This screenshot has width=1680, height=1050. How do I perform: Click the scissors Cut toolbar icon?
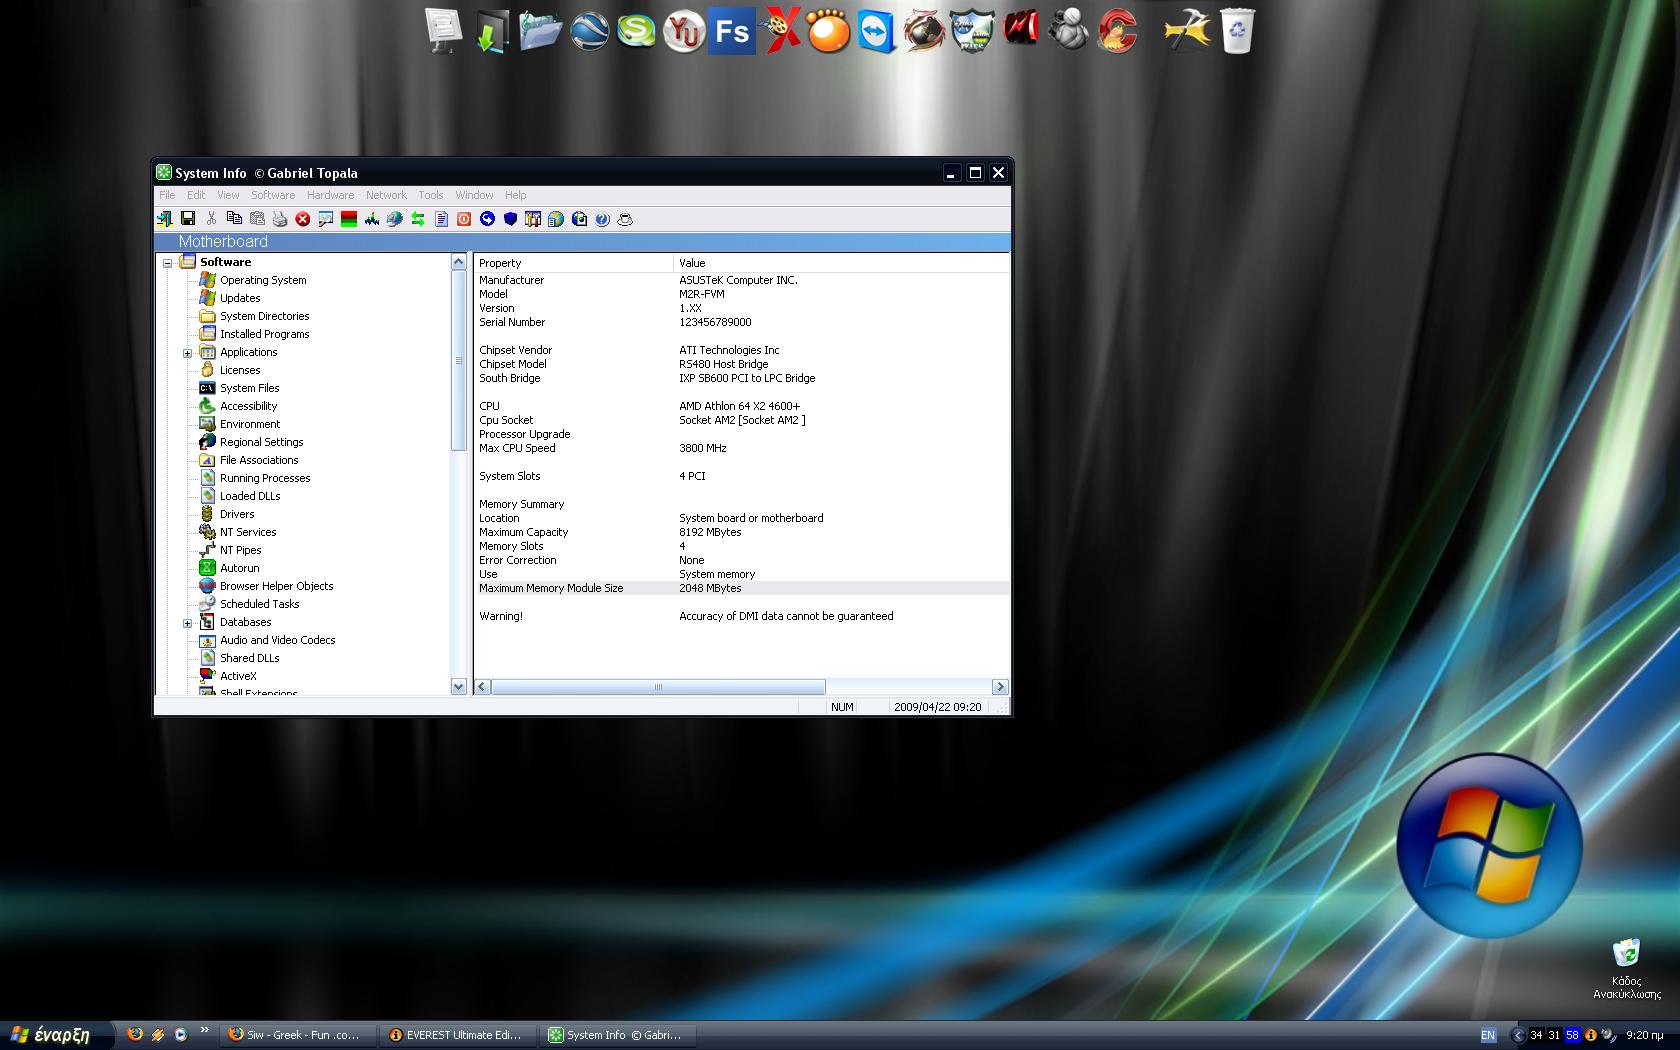(x=211, y=219)
